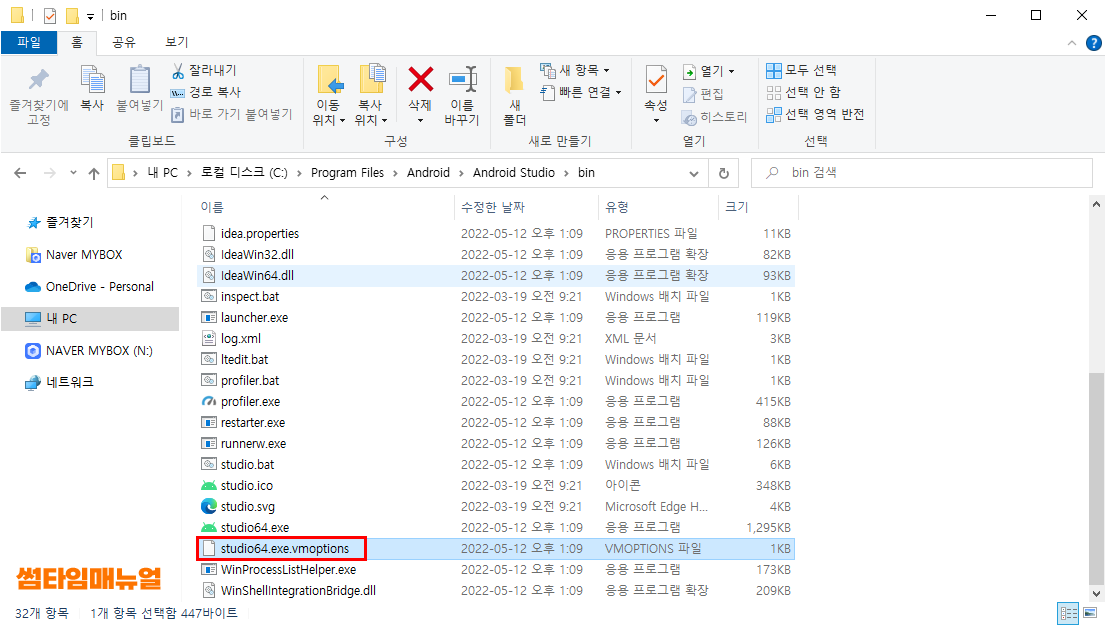Refresh the folder view
Screen dimensions: 1106x626
pos(724,174)
